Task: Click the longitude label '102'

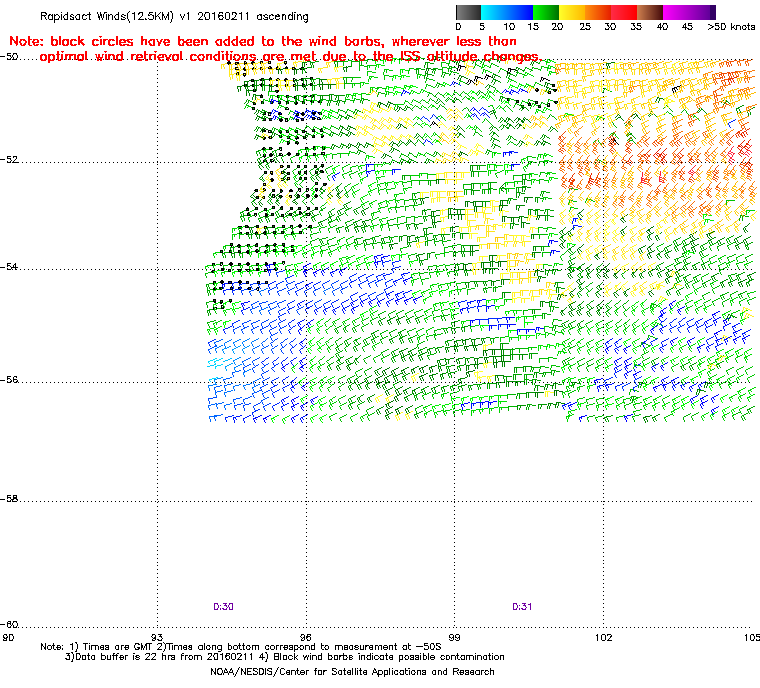Action: point(603,637)
